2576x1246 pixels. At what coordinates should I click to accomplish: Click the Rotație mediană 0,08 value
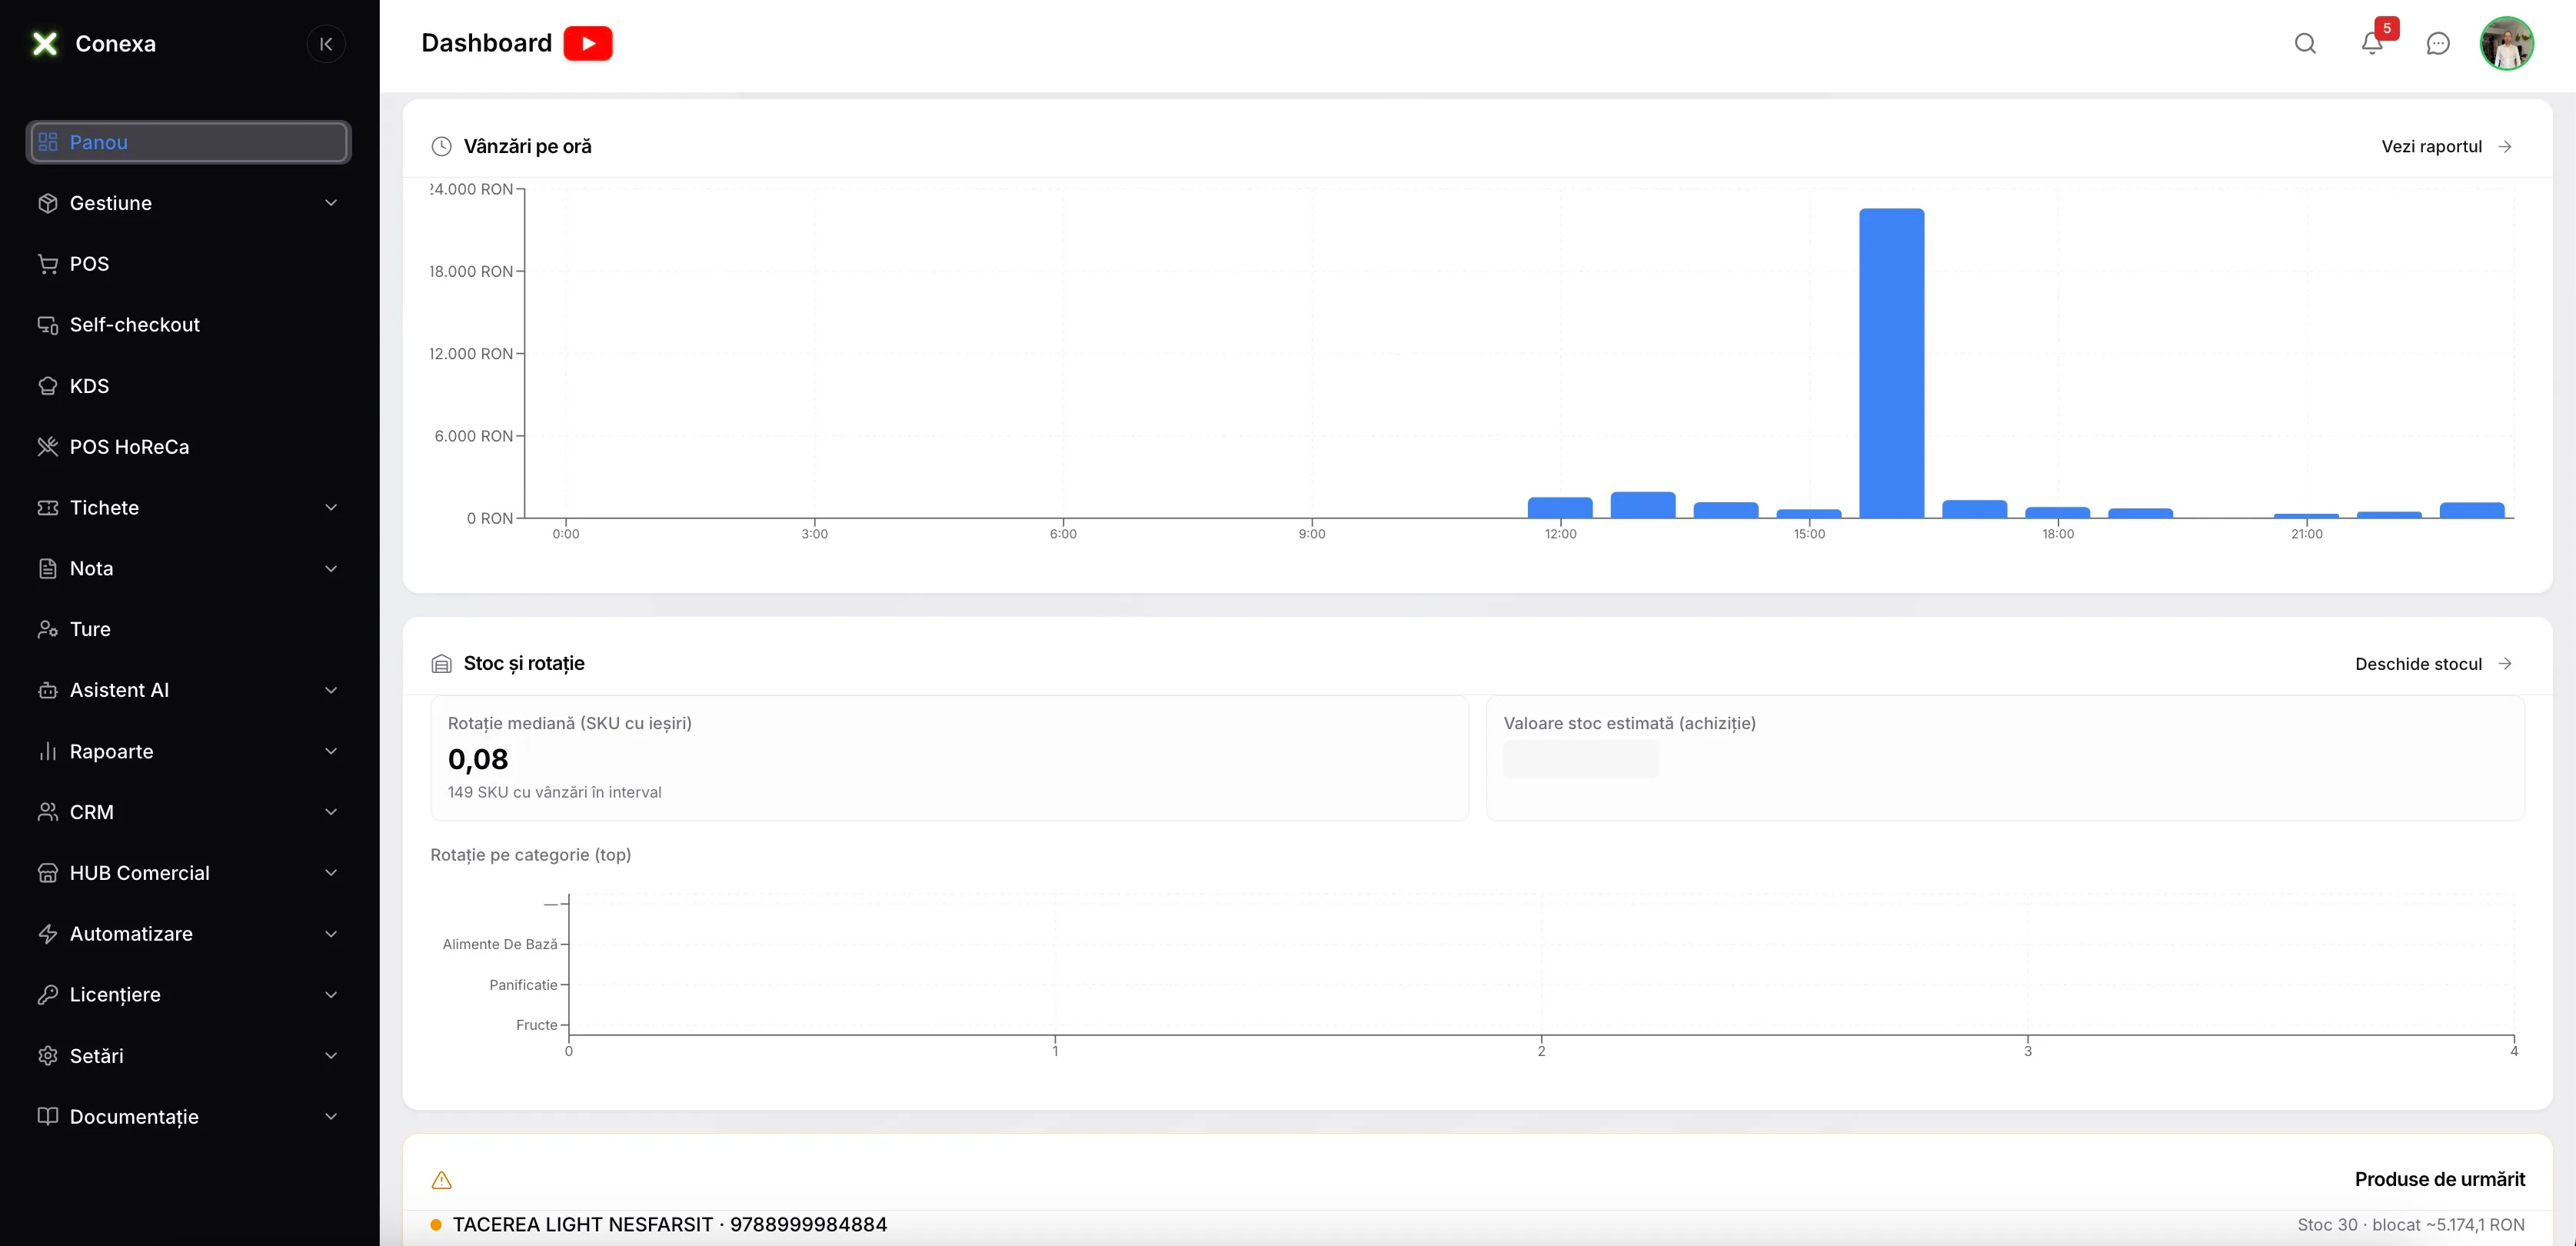click(x=478, y=760)
